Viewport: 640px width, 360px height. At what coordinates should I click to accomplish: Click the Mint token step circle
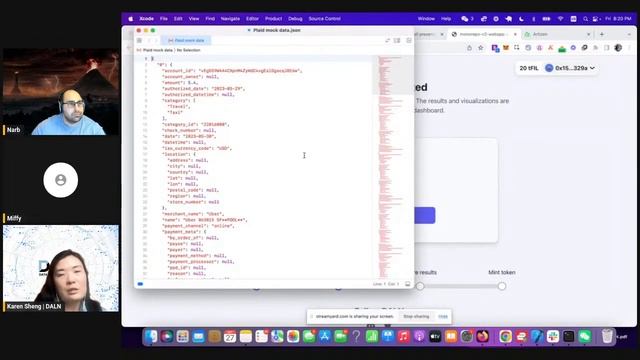[502, 286]
